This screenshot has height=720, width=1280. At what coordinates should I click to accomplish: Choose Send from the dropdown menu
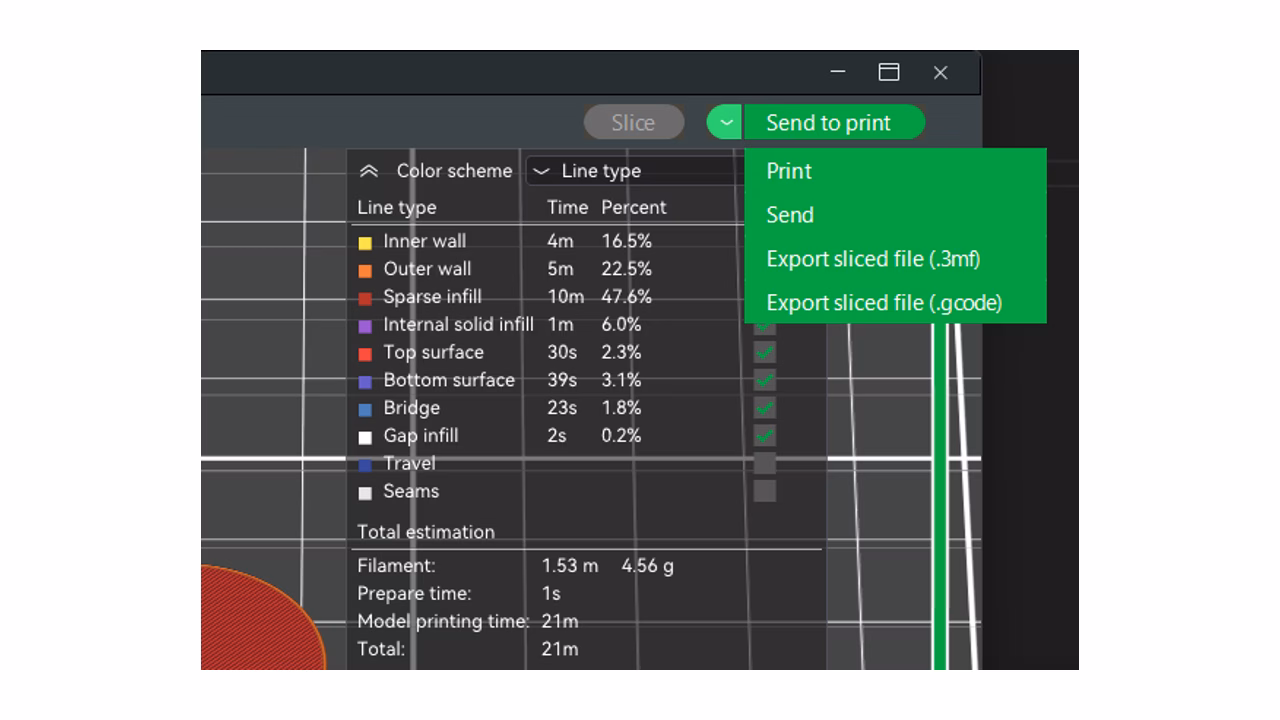pos(895,215)
